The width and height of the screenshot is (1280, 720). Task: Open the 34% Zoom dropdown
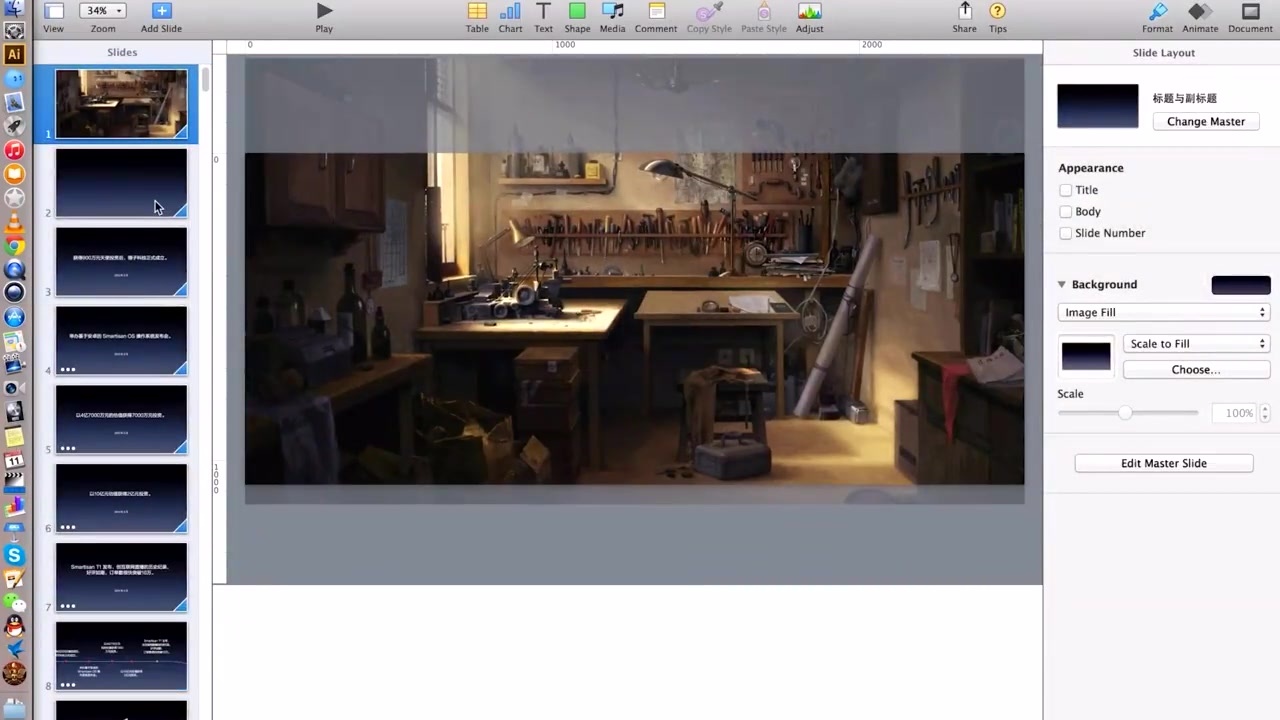pyautogui.click(x=103, y=11)
